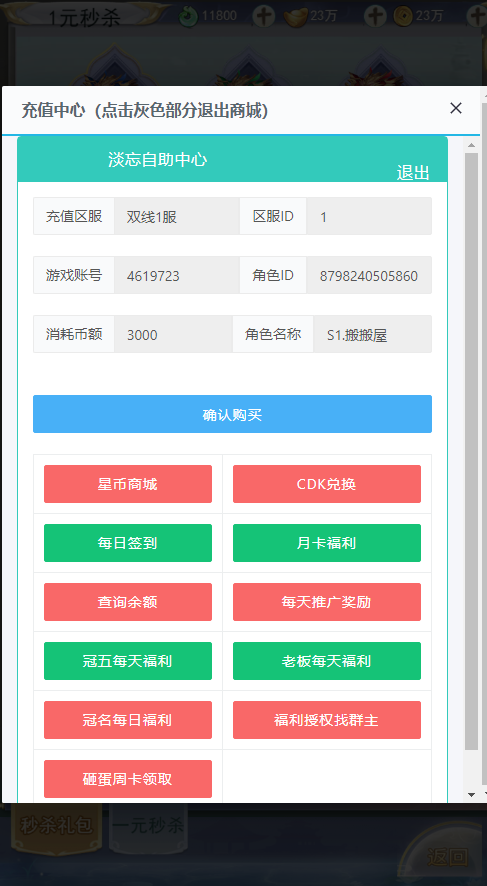Viewport: 487px width, 886px height.
Task: Click 退出 to log out
Action: click(412, 173)
